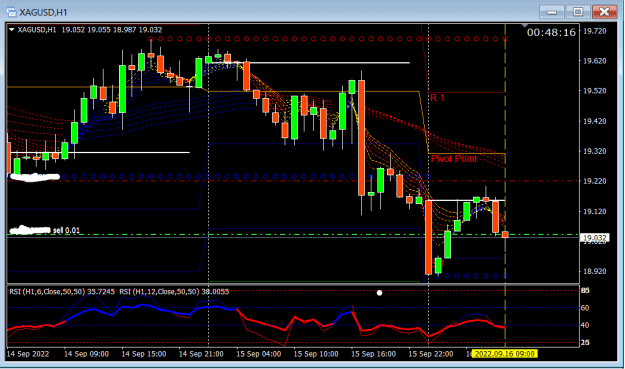This screenshot has width=625, height=369.
Task: Click the R 1 resistance label
Action: click(437, 98)
